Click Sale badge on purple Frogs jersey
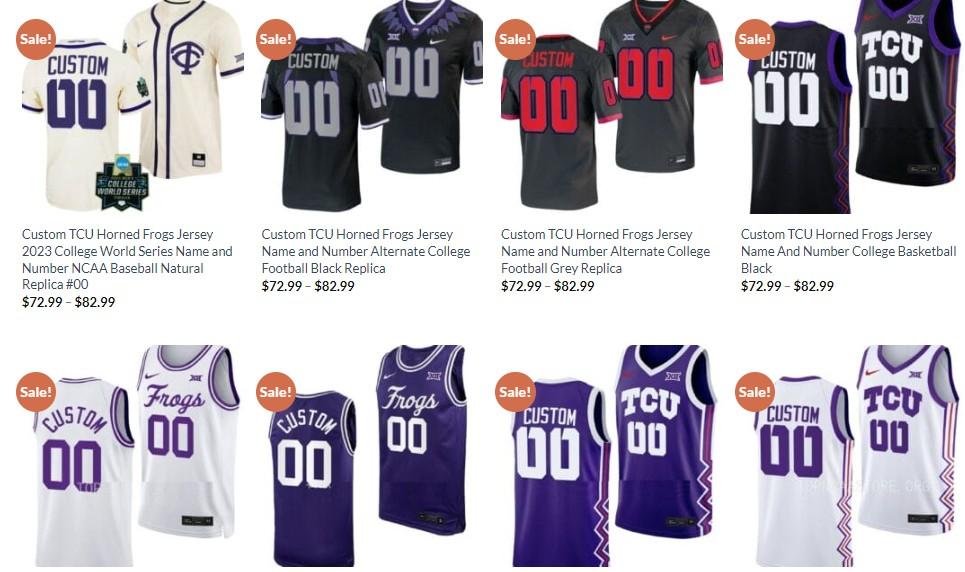 [276, 392]
